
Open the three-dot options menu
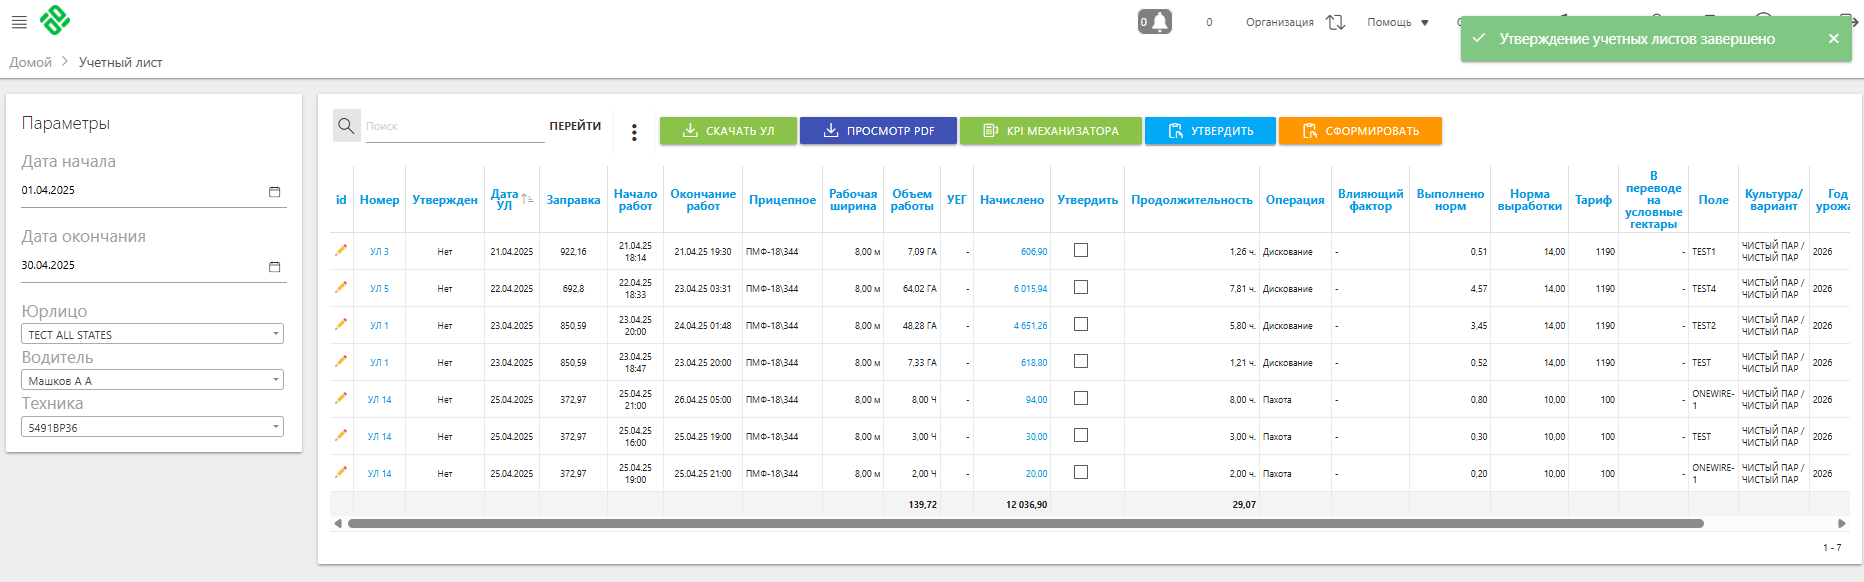(634, 132)
